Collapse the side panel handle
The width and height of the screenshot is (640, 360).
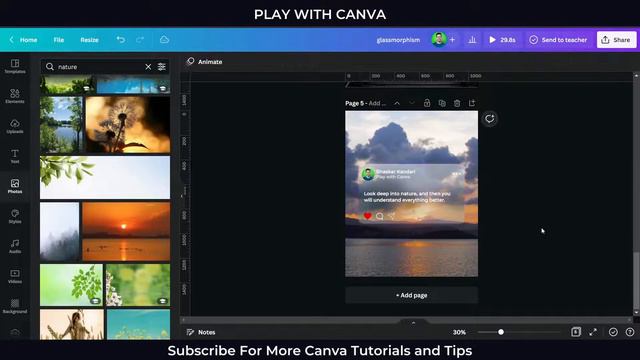[x=182, y=196]
